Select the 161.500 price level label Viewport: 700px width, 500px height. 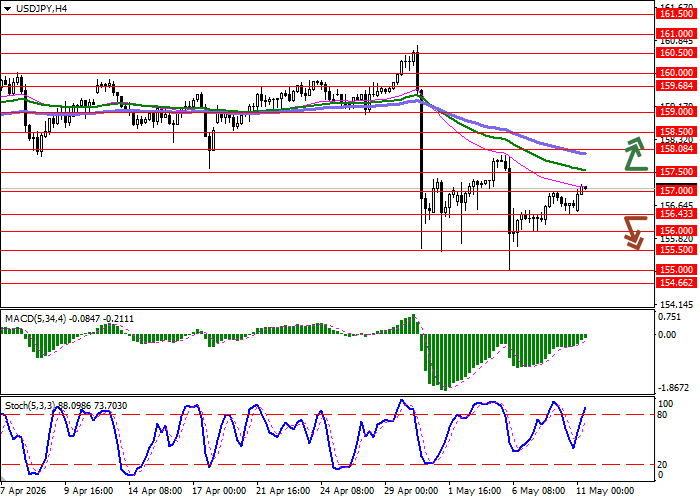pyautogui.click(x=676, y=14)
